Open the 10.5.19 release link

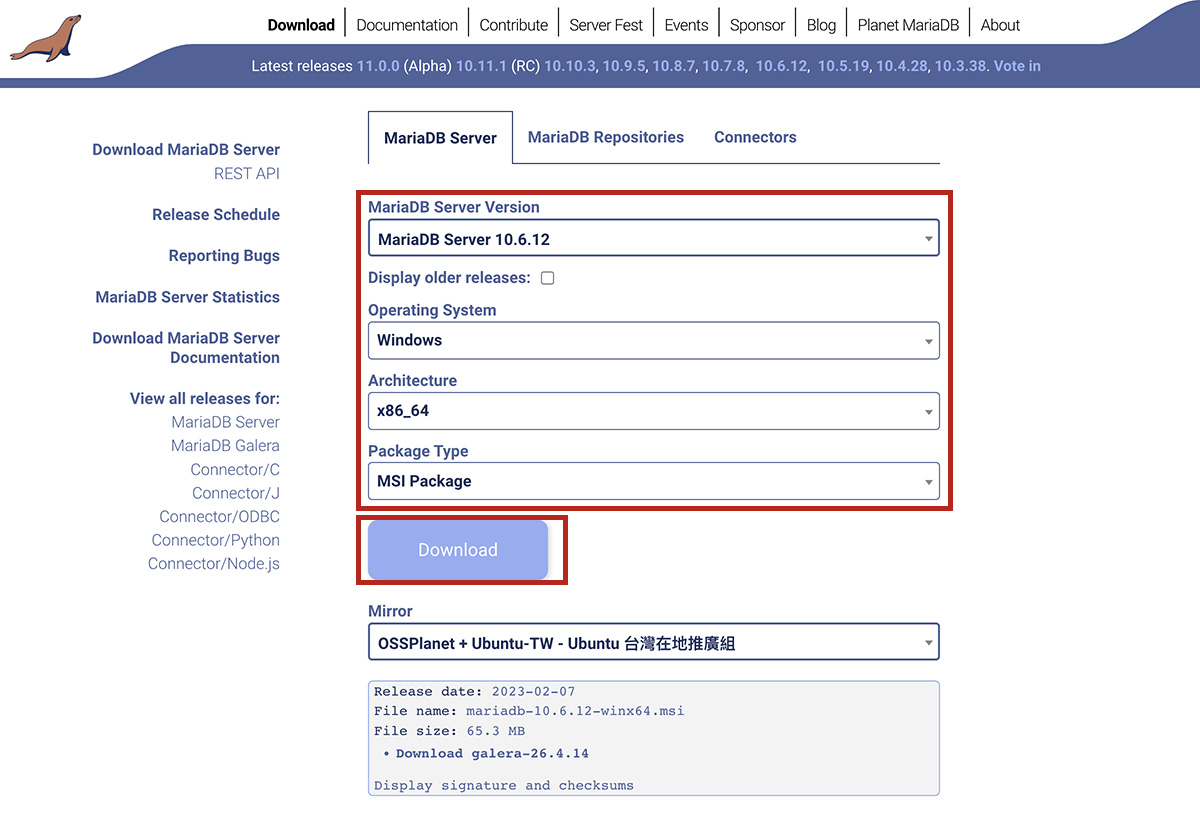[x=843, y=66]
